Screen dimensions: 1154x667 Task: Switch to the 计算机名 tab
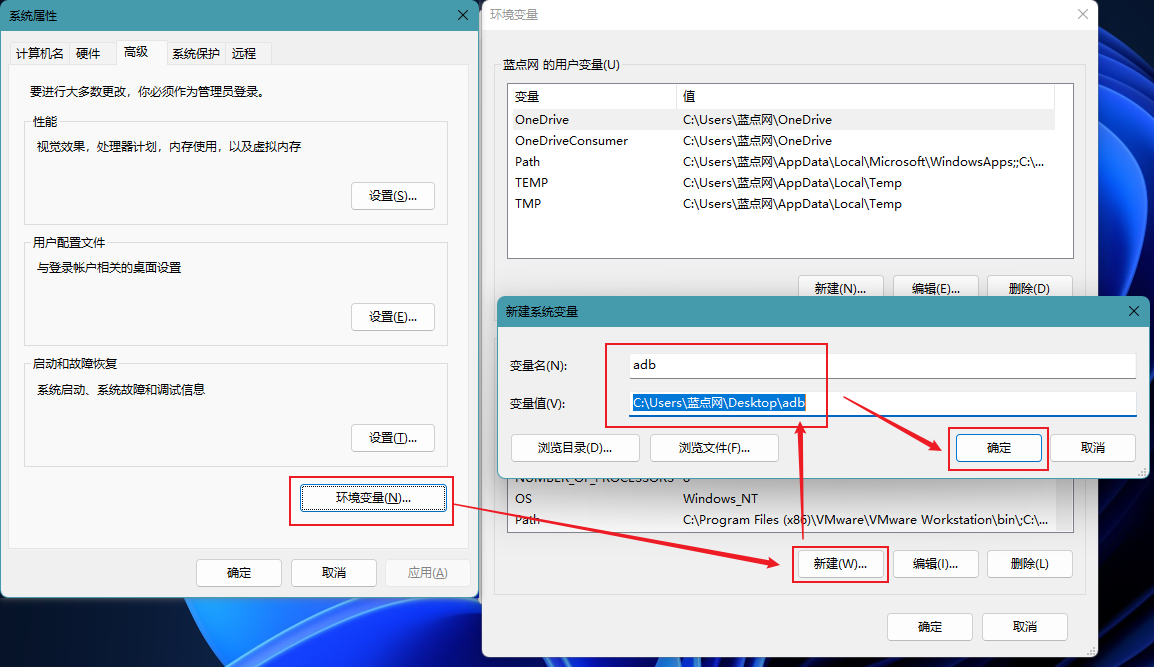pos(40,53)
